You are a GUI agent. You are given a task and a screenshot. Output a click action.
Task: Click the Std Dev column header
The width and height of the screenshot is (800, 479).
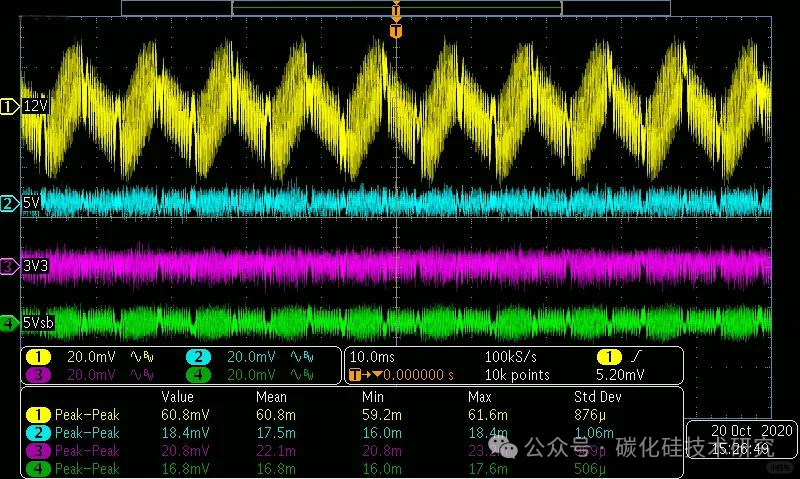tap(597, 397)
